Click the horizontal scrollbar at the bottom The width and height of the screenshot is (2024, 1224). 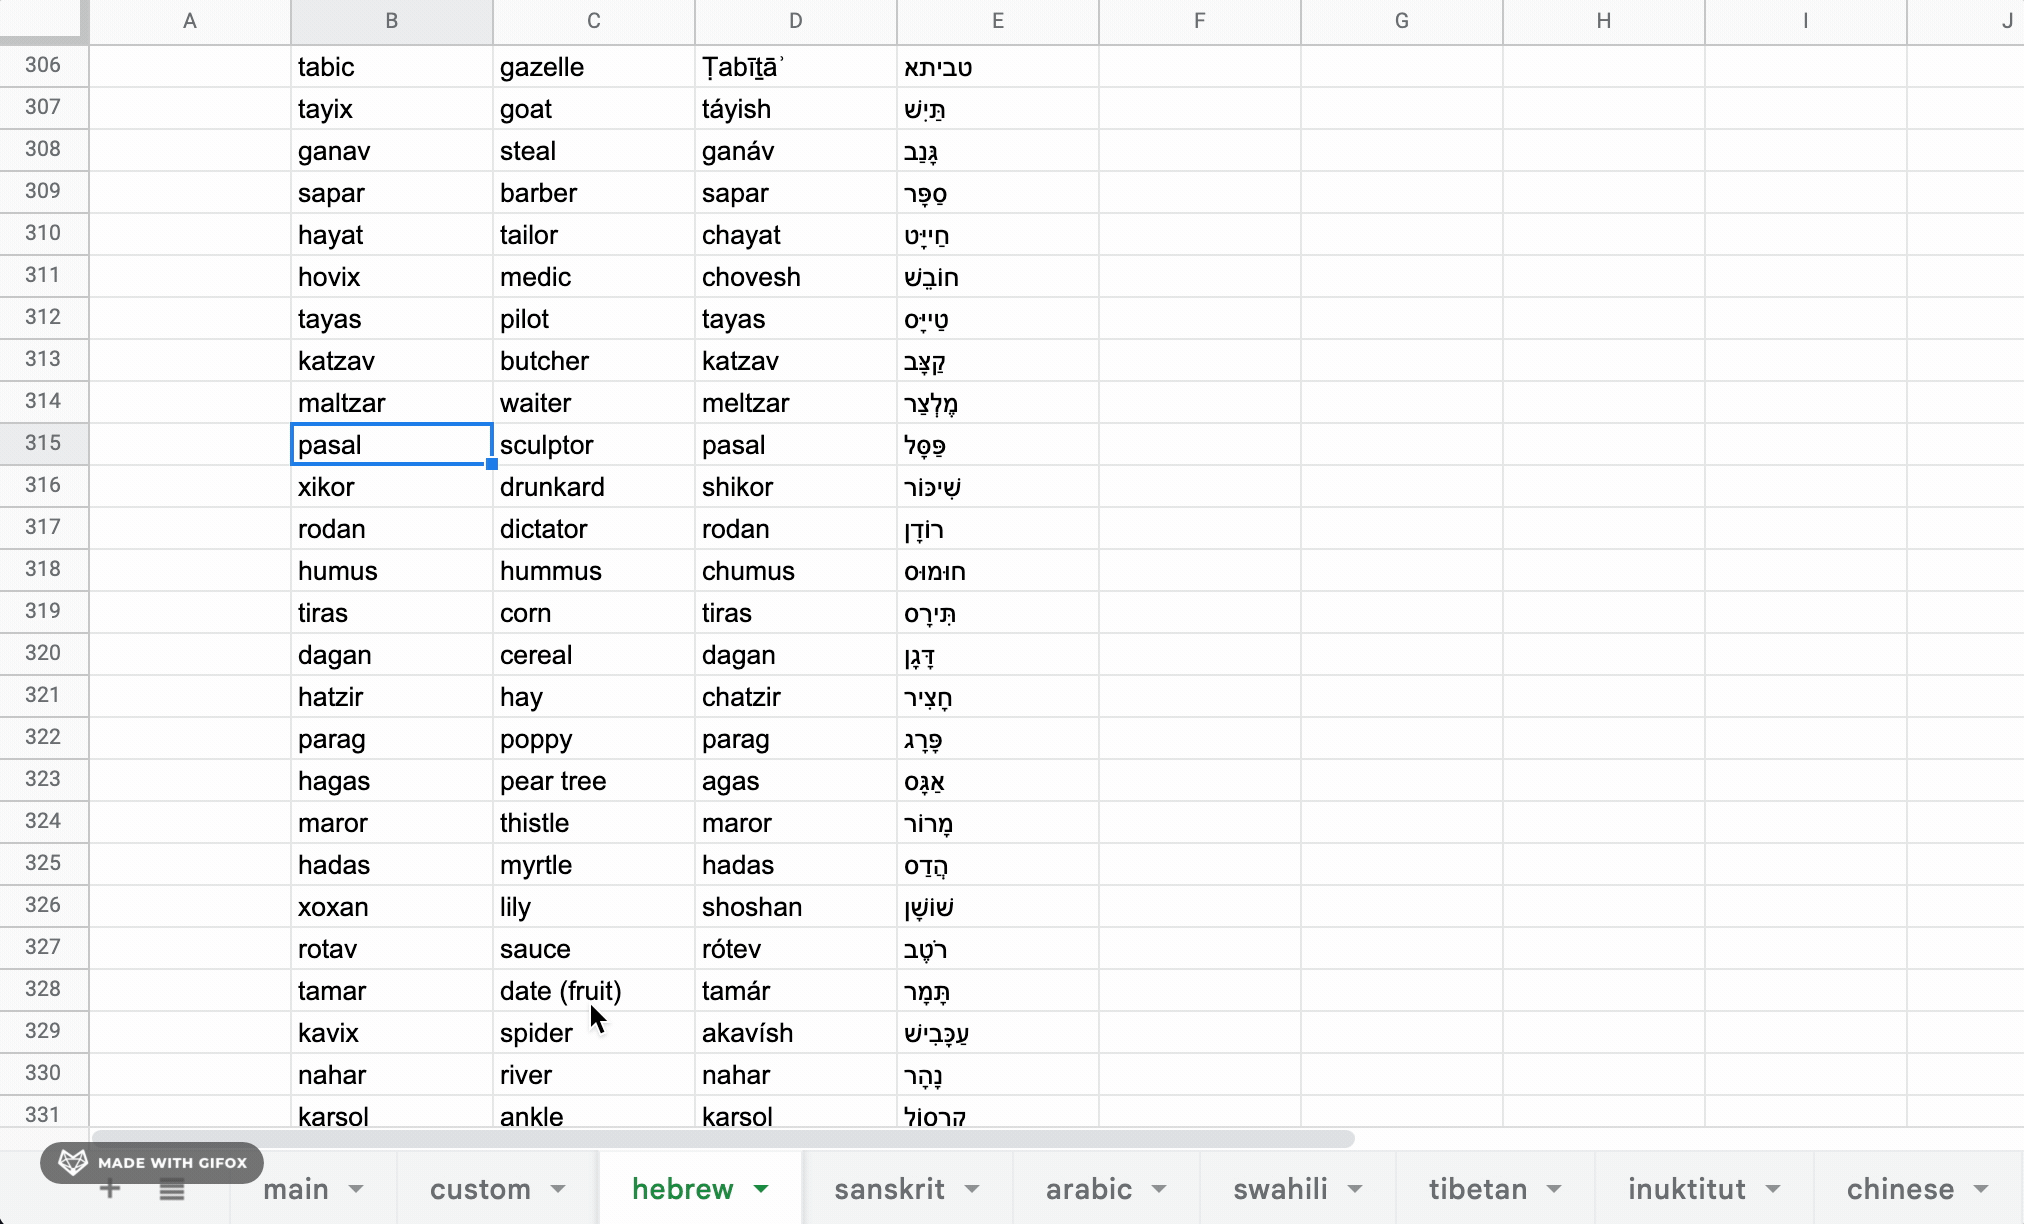[x=720, y=1139]
